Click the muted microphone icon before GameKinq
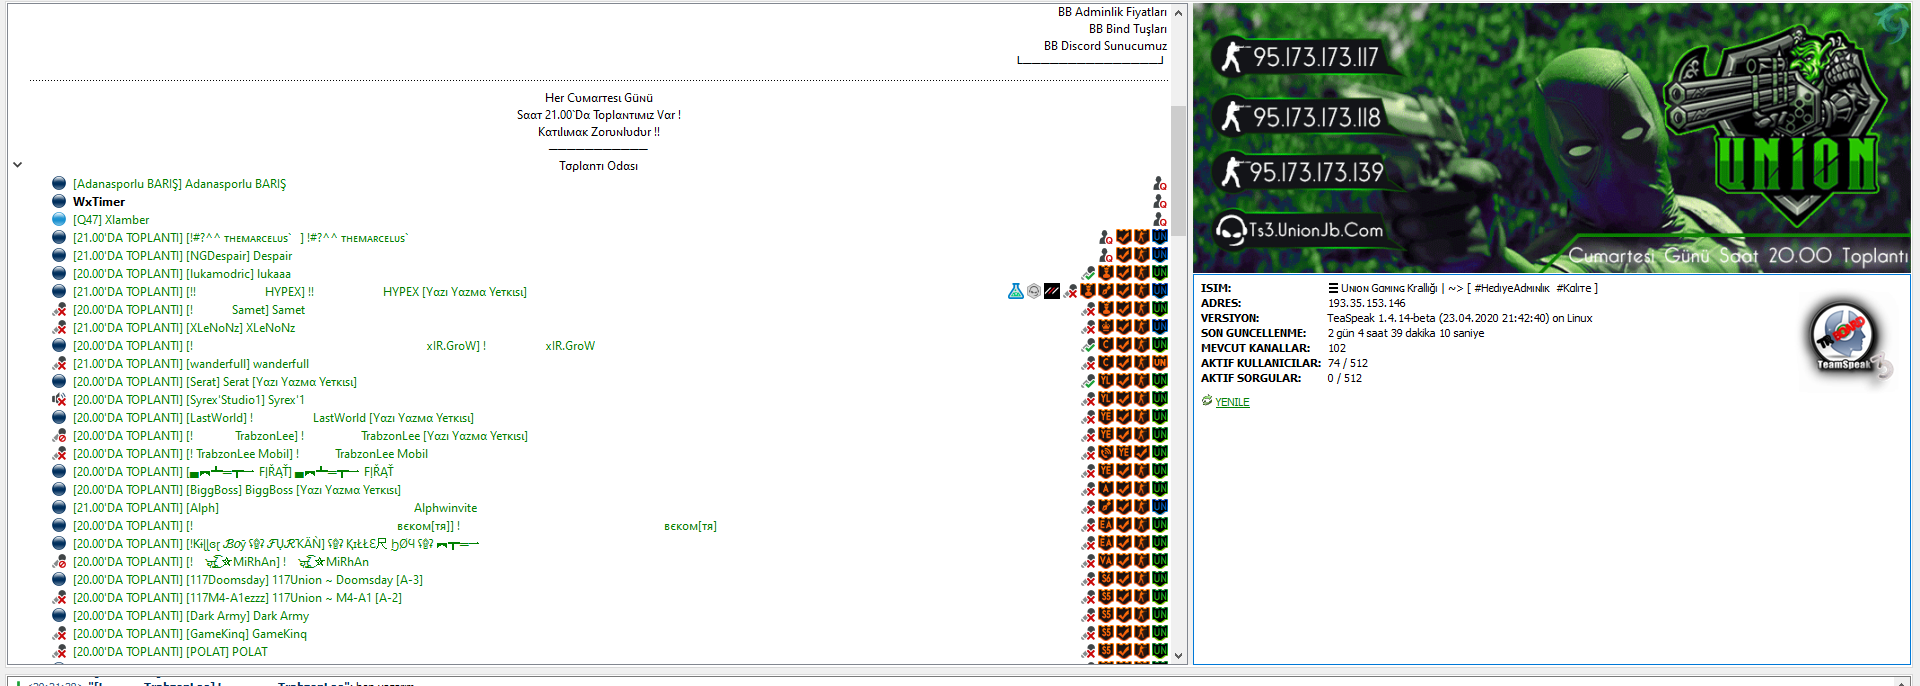Viewport: 1920px width, 686px height. pyautogui.click(x=59, y=634)
